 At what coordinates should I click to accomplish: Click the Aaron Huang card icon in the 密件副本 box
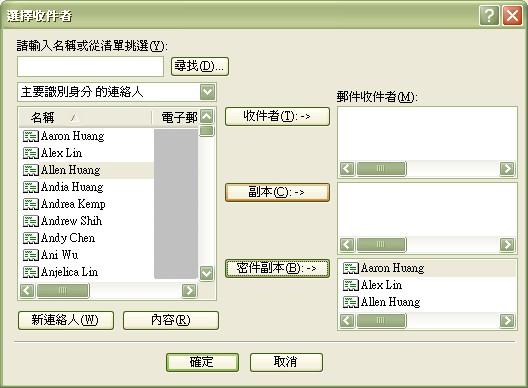point(351,268)
